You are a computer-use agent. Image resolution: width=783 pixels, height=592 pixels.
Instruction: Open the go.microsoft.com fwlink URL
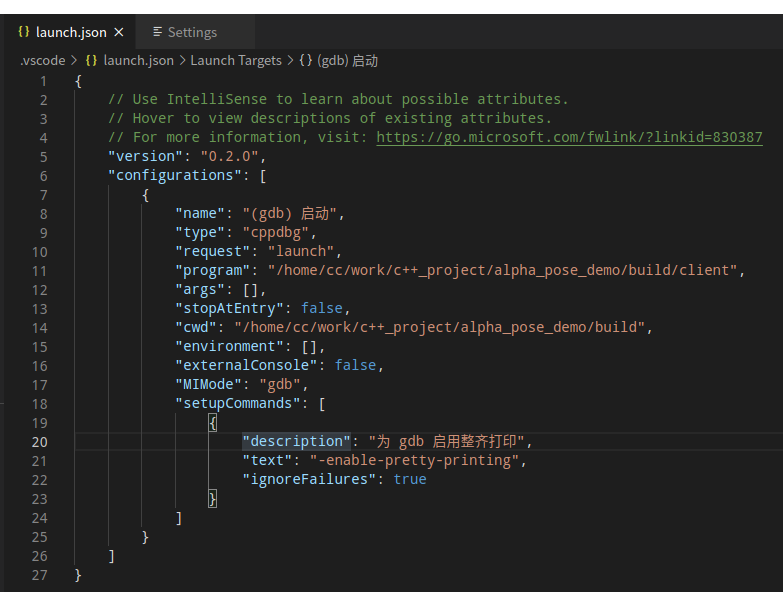pyautogui.click(x=569, y=137)
